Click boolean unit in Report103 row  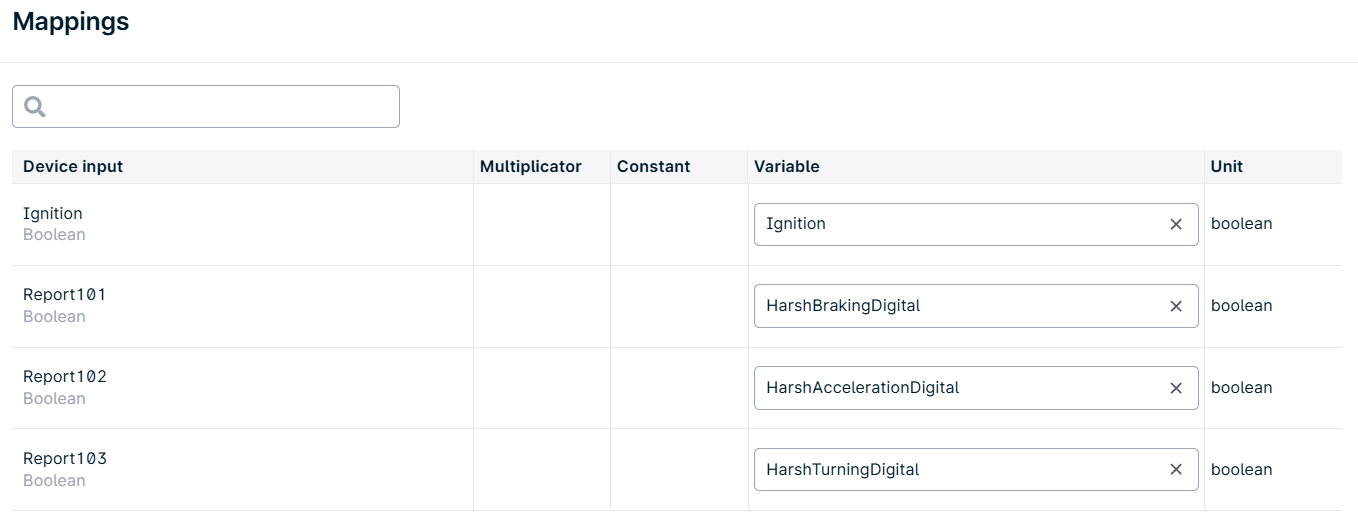1241,470
